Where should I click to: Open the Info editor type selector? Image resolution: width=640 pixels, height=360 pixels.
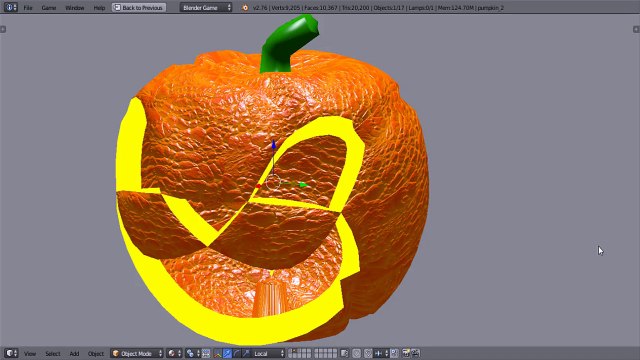point(11,7)
